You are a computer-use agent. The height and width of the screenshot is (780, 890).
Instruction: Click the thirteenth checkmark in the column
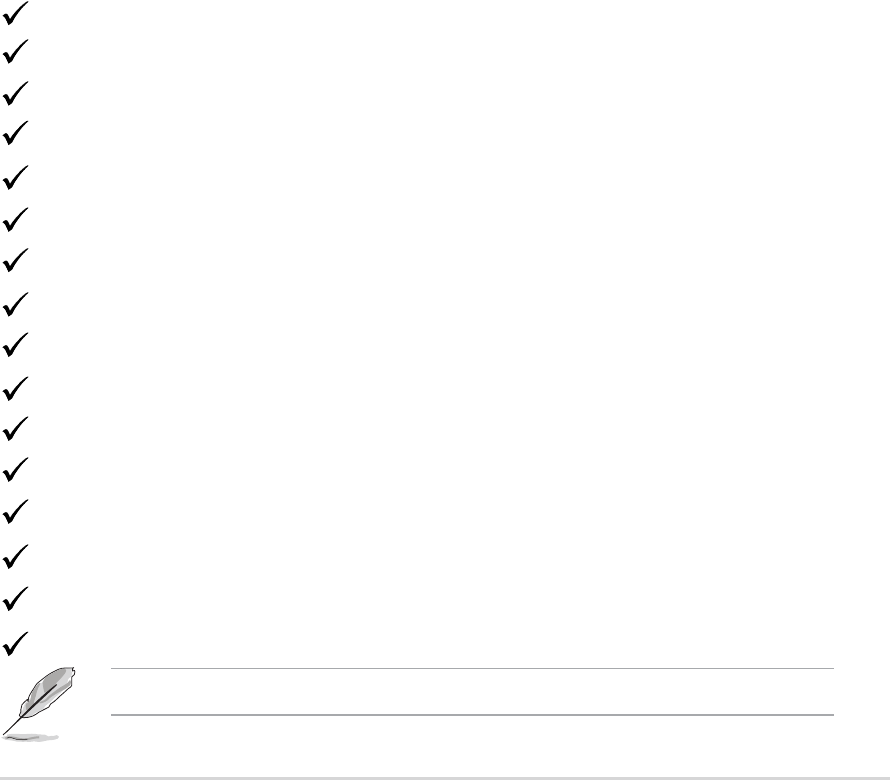(16, 512)
